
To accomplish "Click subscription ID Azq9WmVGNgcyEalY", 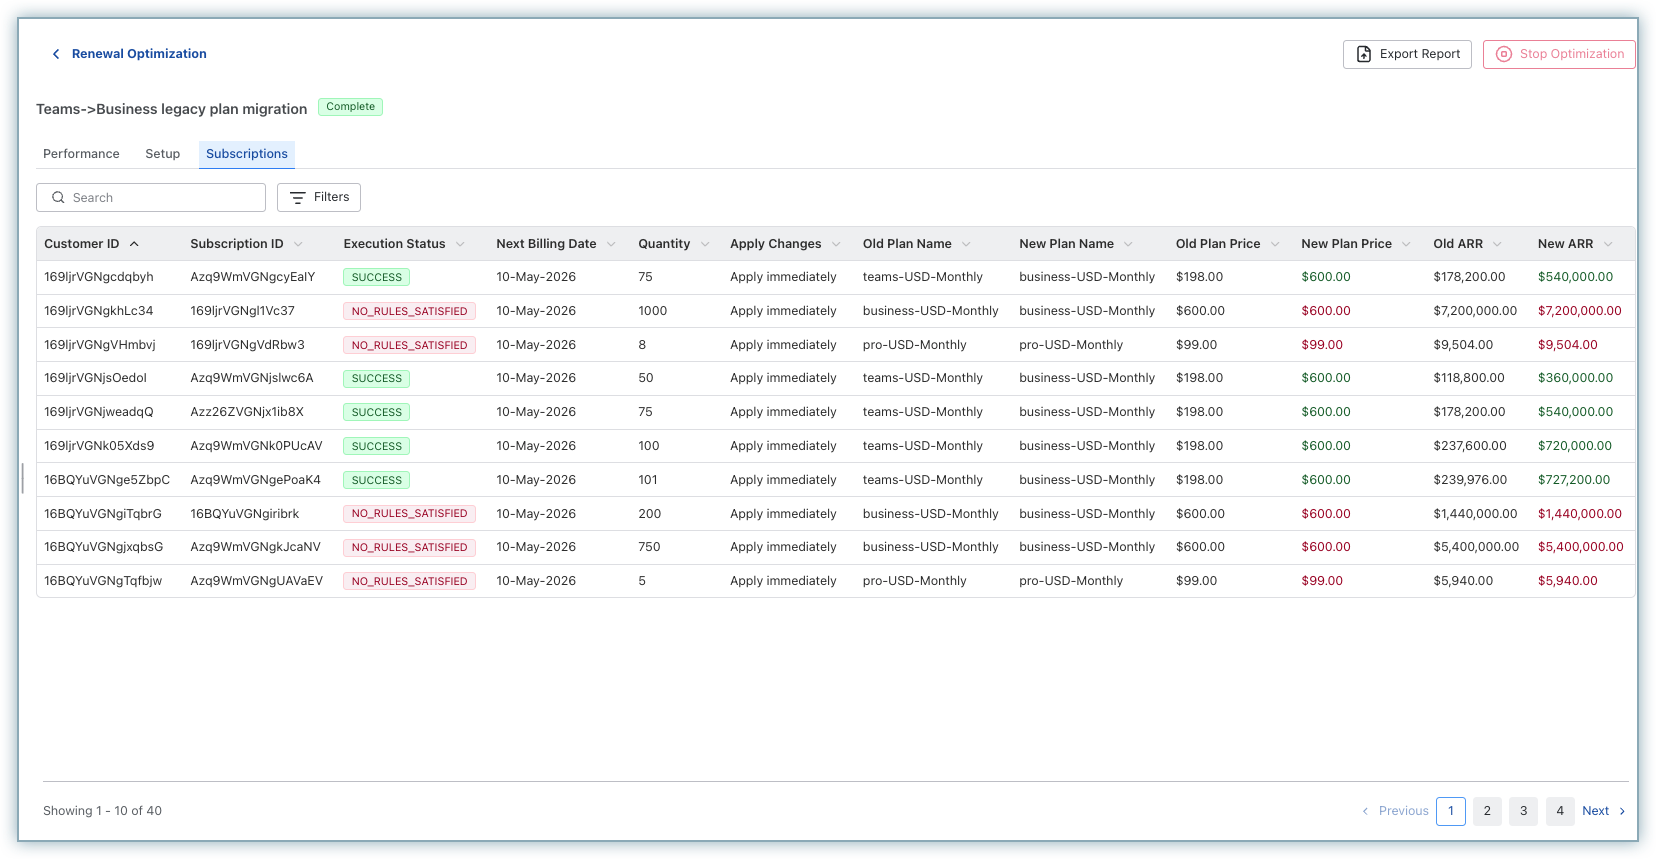I will tap(253, 277).
